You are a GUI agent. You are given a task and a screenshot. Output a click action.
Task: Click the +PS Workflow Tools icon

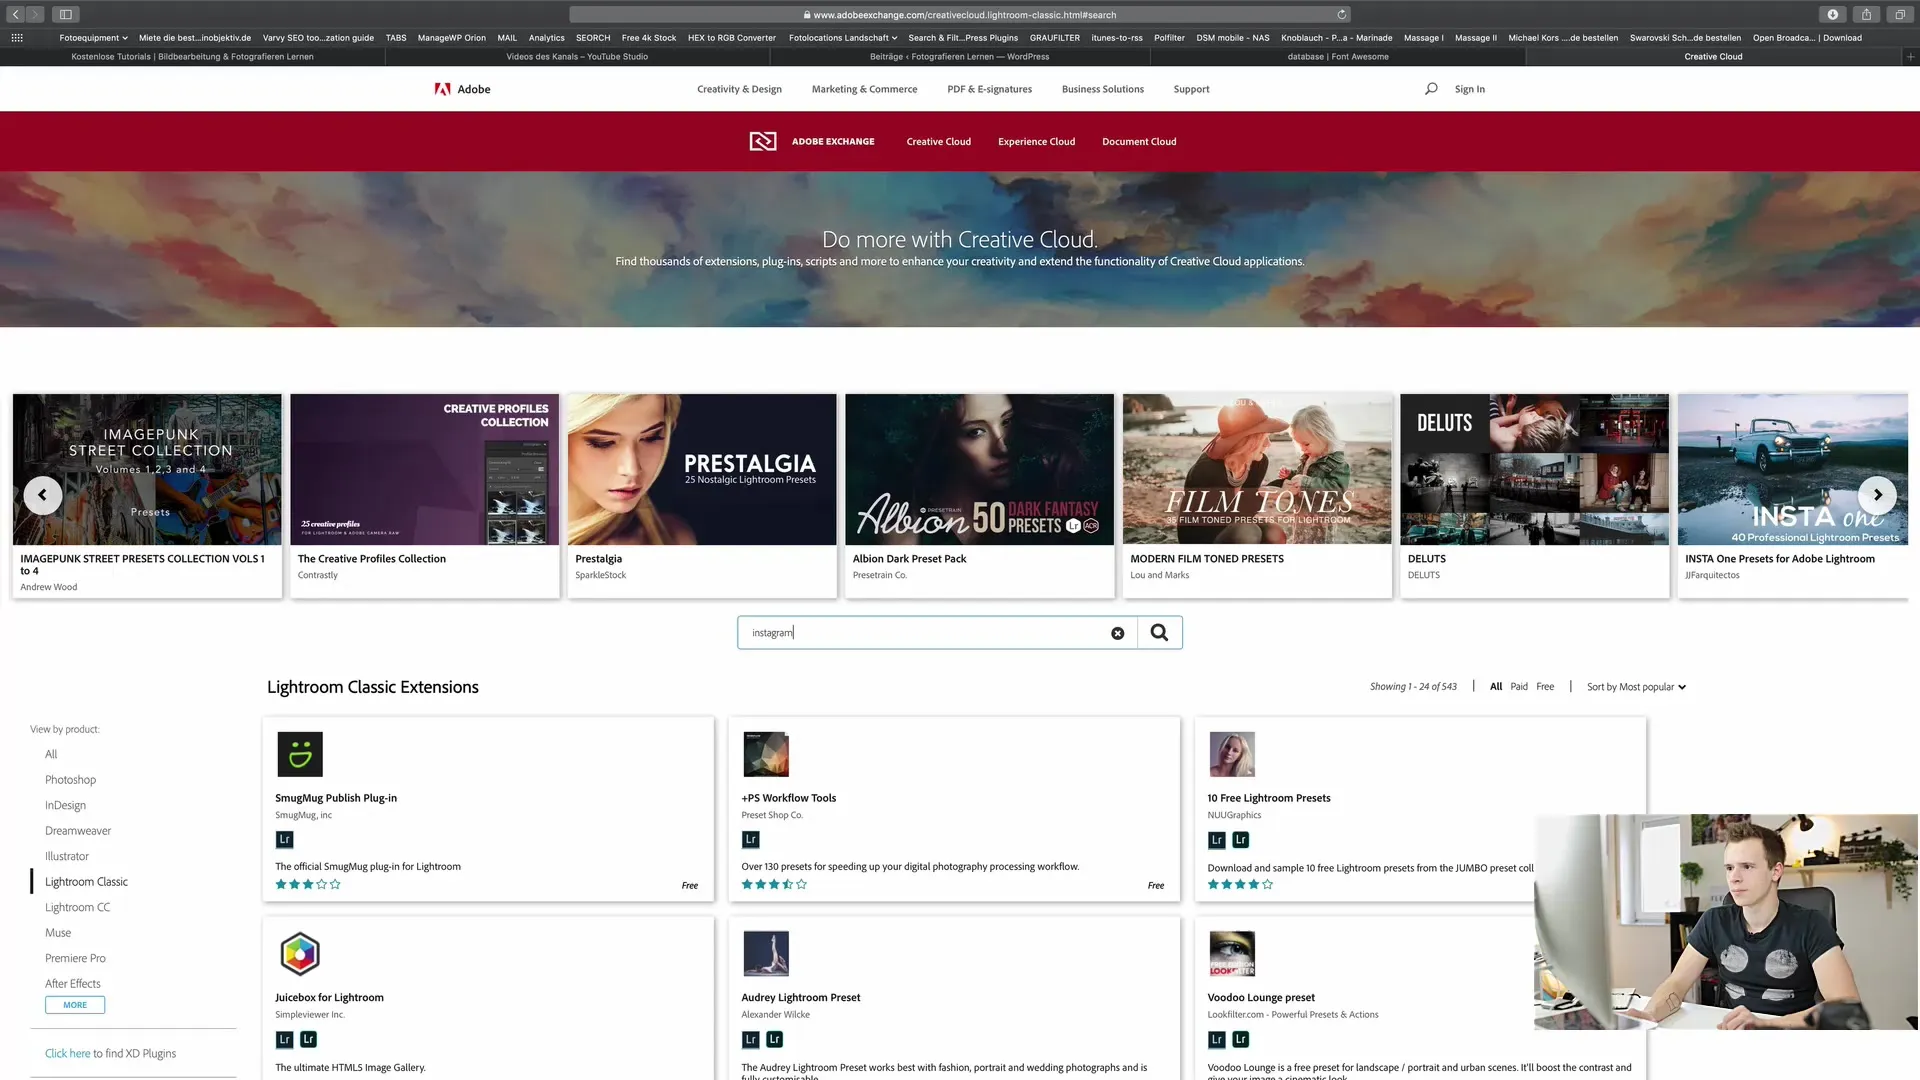click(766, 754)
